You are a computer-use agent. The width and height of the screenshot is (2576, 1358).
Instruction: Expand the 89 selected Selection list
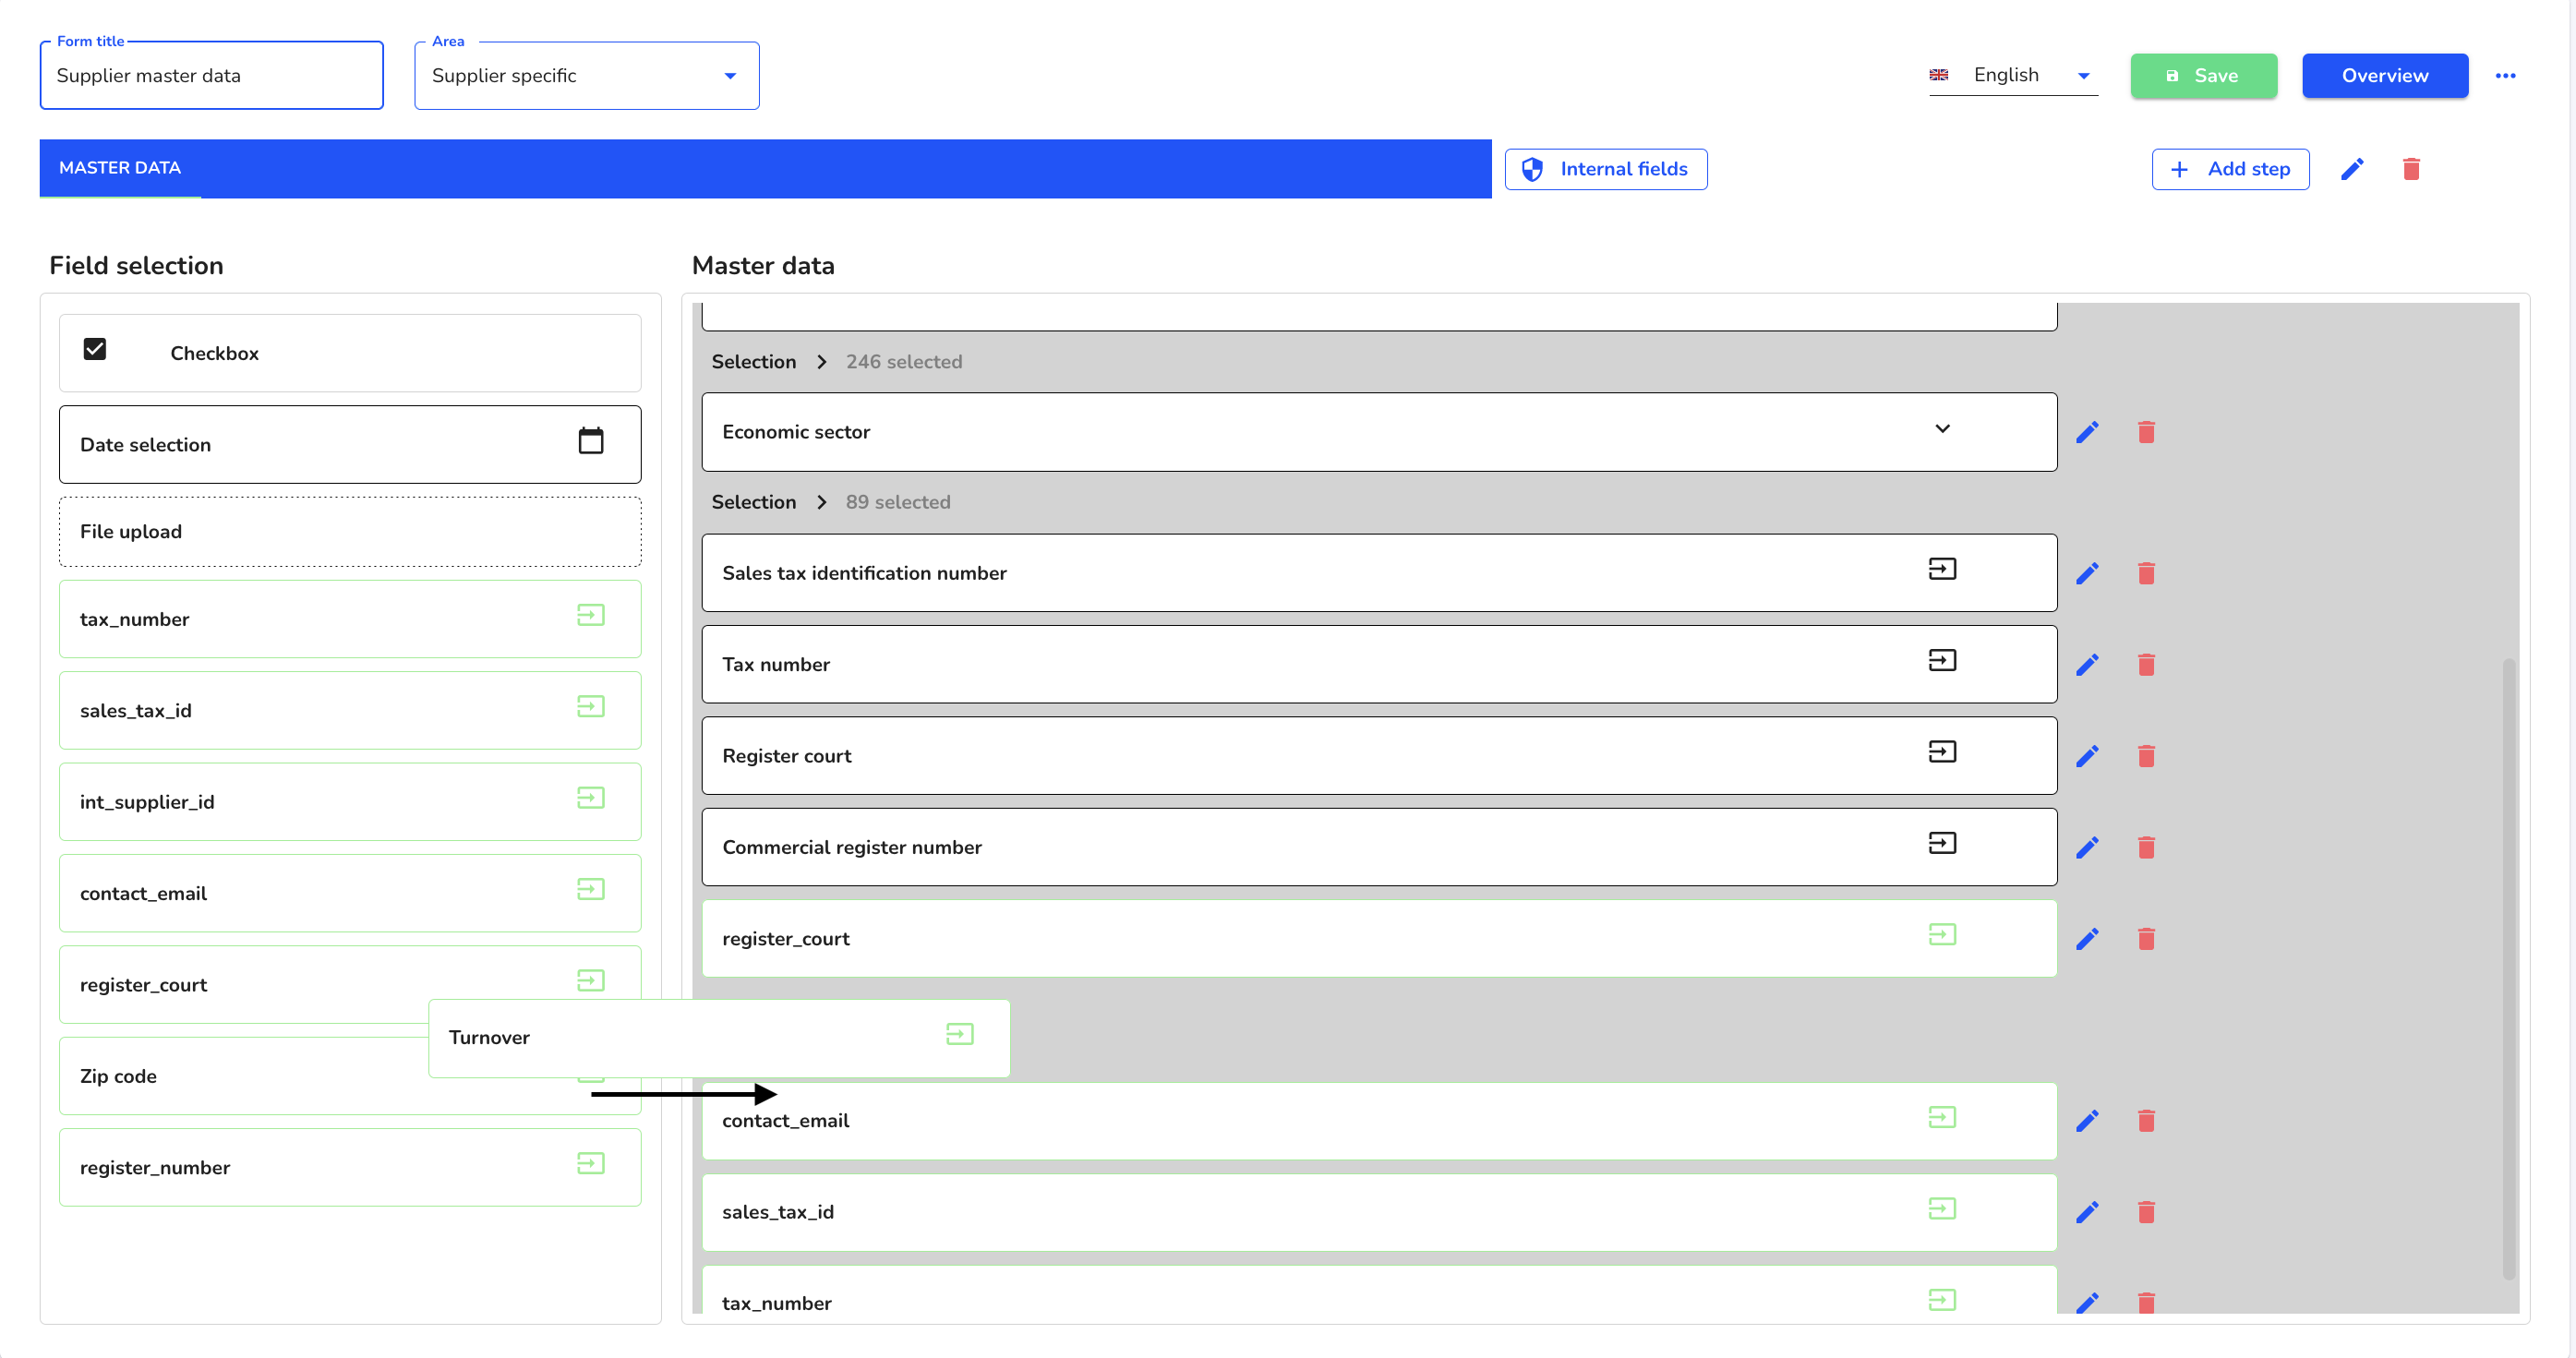coord(821,502)
